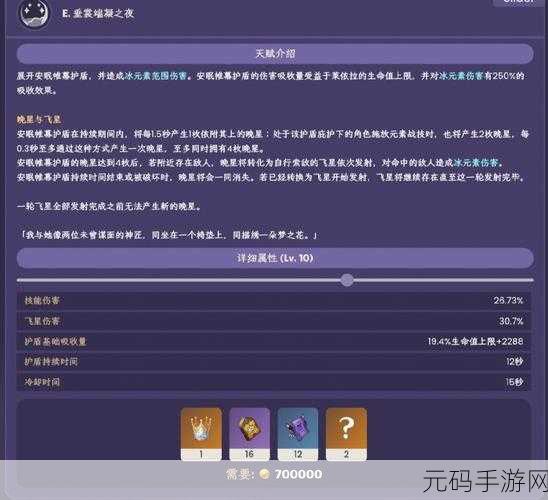This screenshot has height=500, width=548.
Task: Click the crown material icon labeled 1
Action: [x=201, y=434]
